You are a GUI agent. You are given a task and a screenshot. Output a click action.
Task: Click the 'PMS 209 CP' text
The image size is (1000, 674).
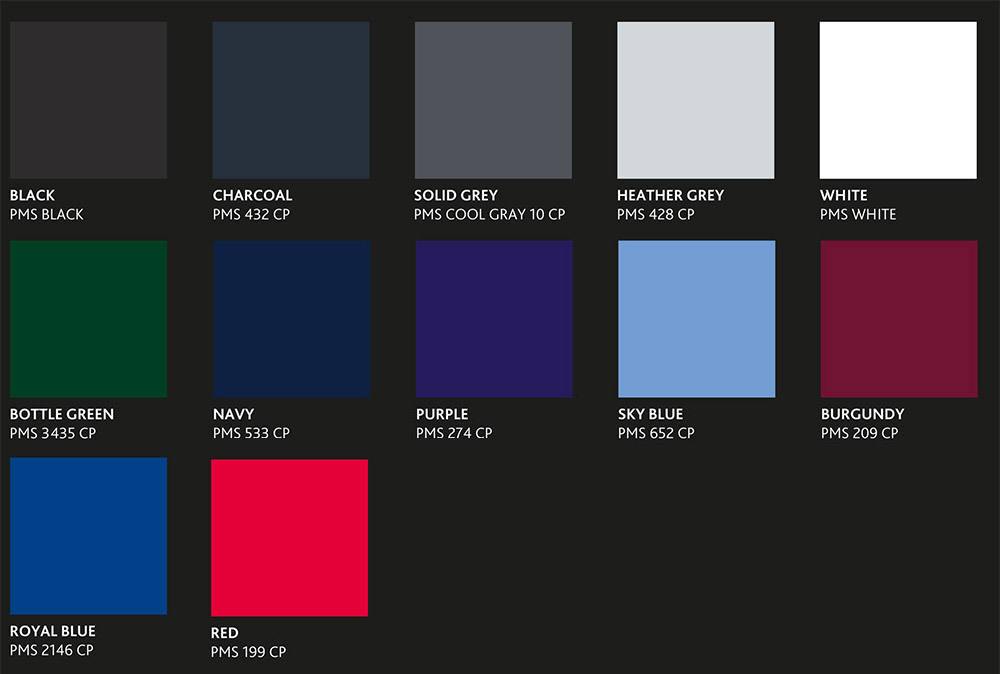860,433
